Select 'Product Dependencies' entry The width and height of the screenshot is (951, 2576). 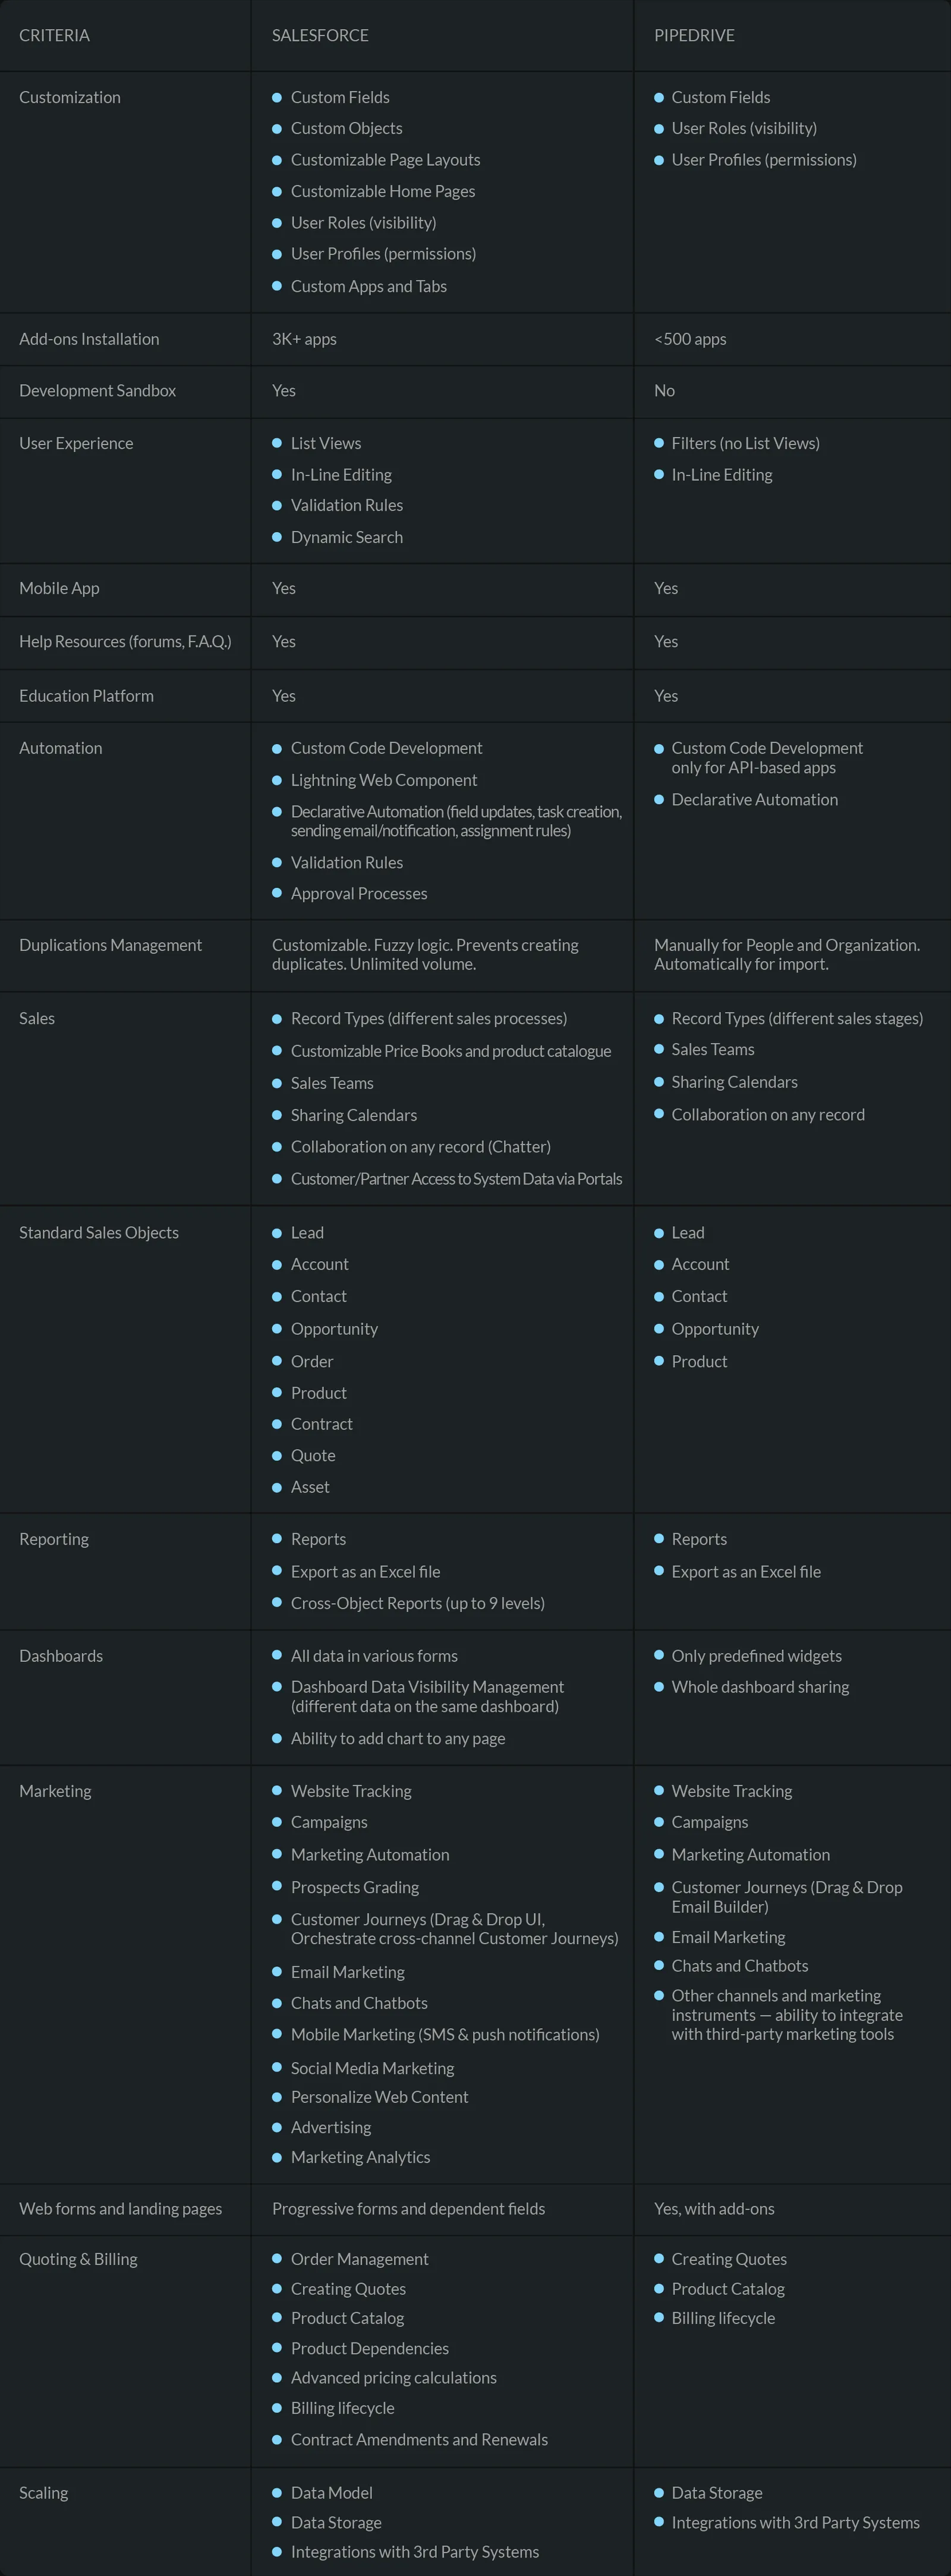(x=370, y=2349)
